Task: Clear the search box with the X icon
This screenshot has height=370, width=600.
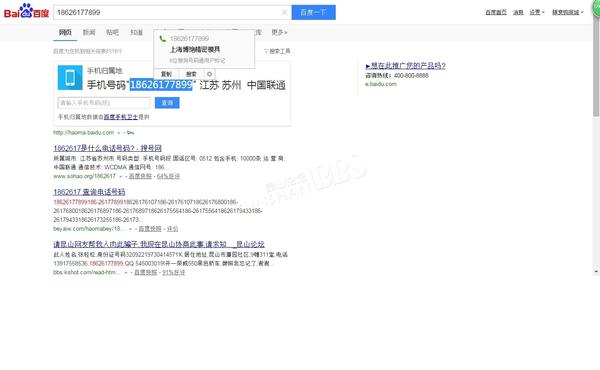Action: coord(284,12)
